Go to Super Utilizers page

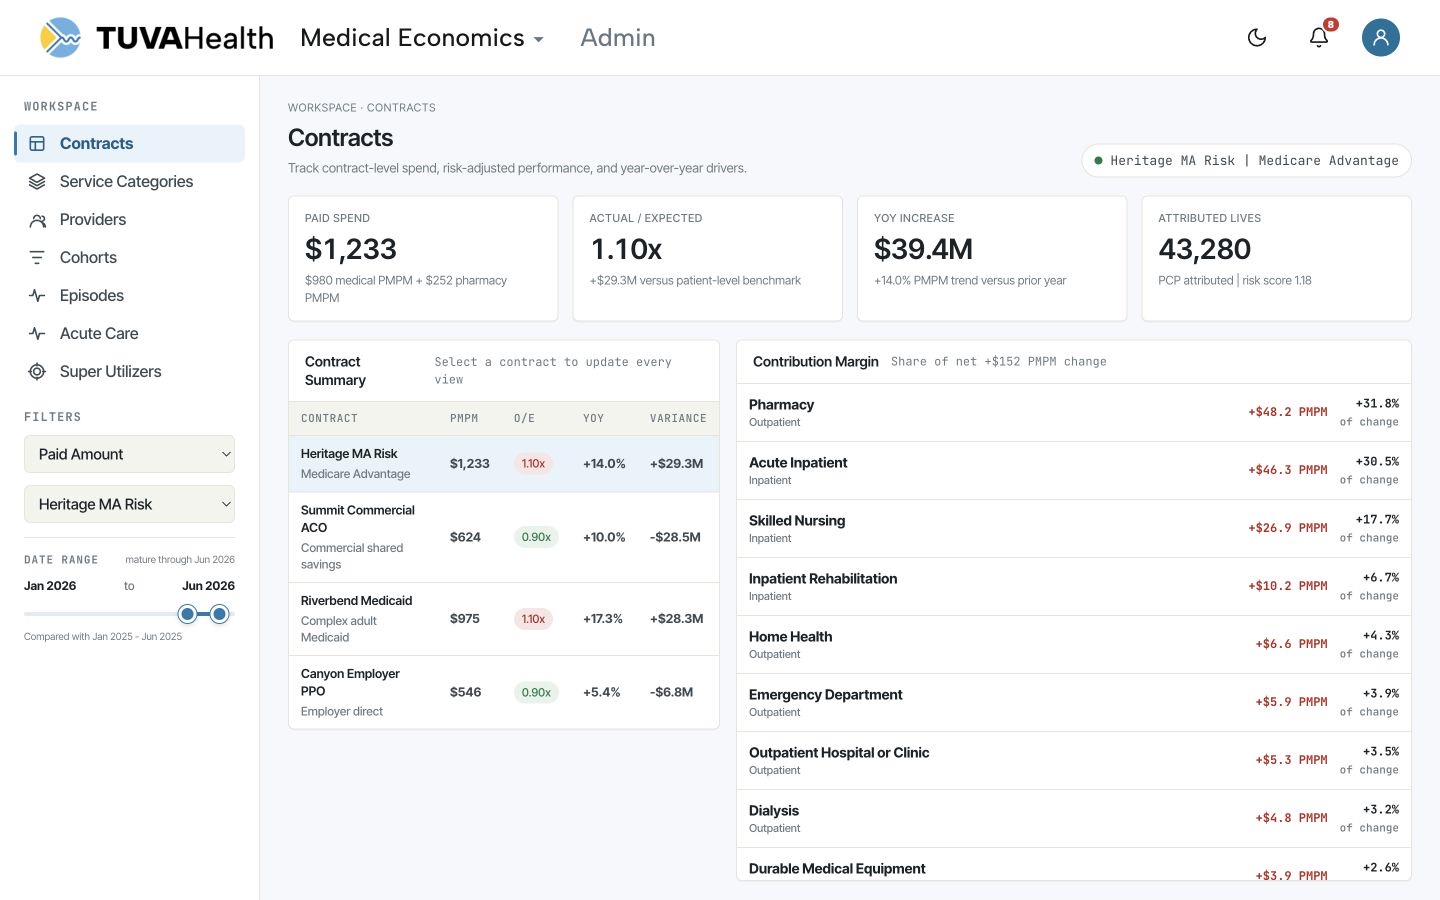coord(130,371)
